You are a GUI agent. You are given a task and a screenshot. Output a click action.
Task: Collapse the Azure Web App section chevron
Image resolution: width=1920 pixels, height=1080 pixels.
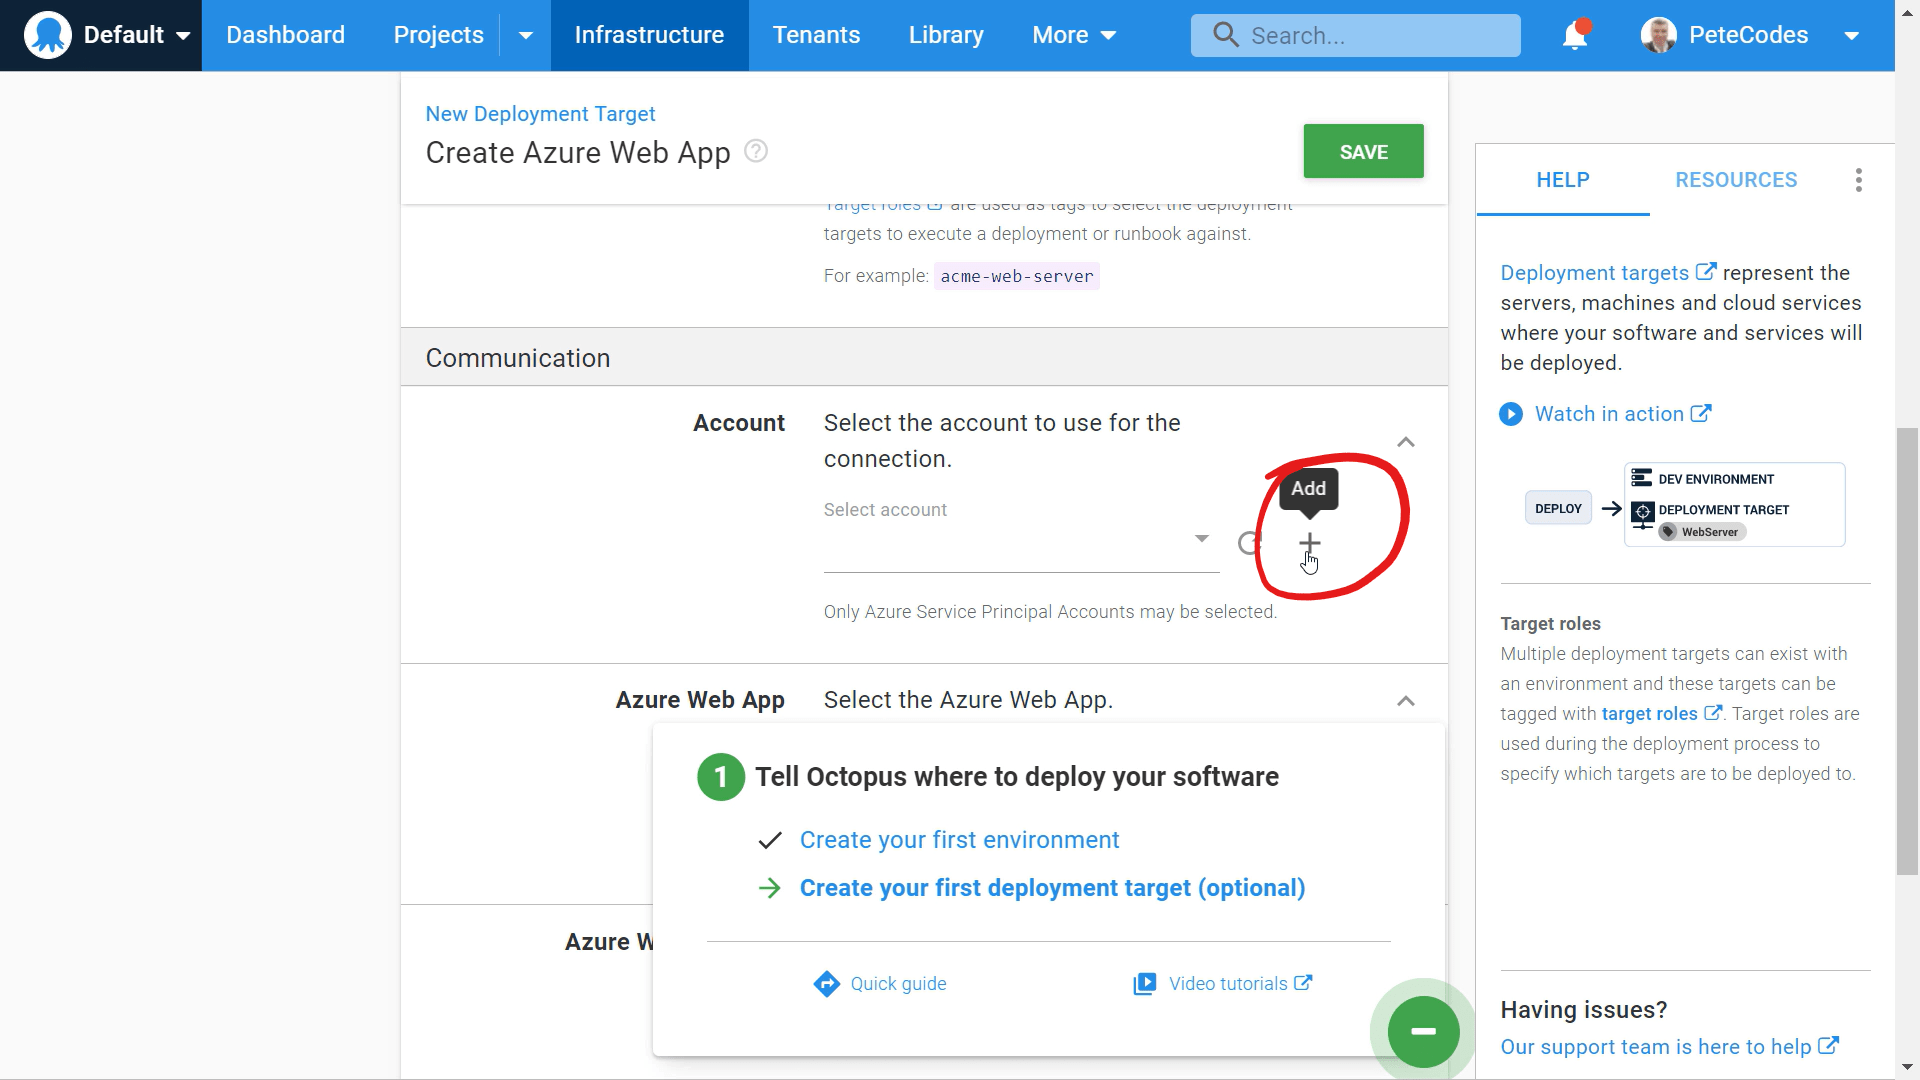click(x=1405, y=701)
